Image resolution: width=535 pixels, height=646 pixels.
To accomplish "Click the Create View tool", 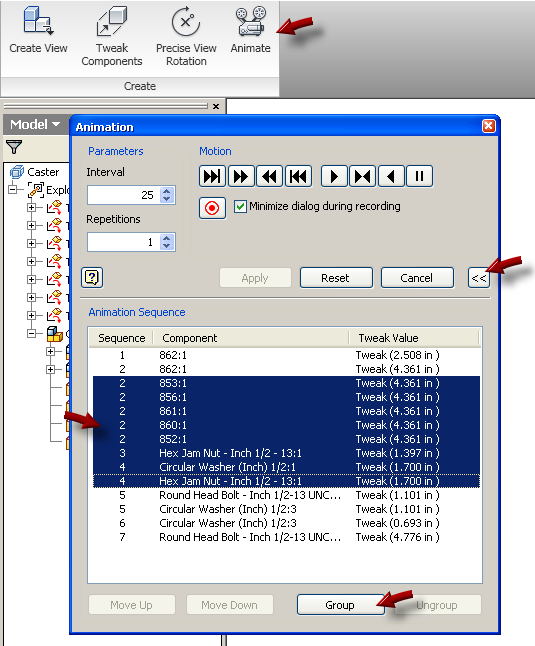I will (38, 31).
